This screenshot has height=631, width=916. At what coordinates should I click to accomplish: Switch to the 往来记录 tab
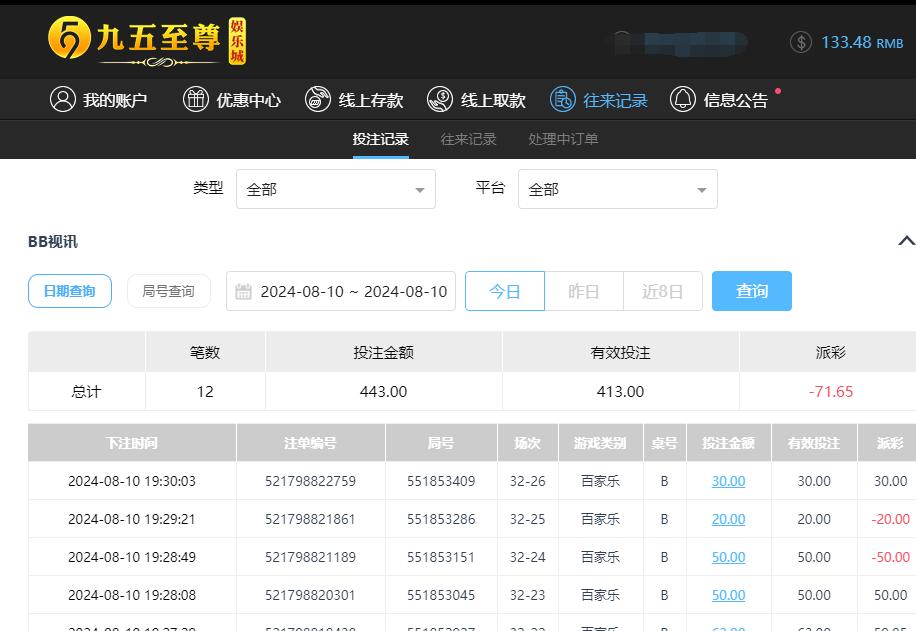click(x=466, y=139)
